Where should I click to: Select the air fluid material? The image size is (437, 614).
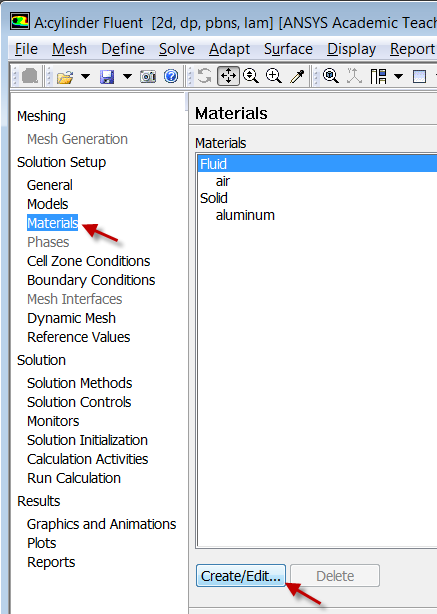pyautogui.click(x=223, y=181)
